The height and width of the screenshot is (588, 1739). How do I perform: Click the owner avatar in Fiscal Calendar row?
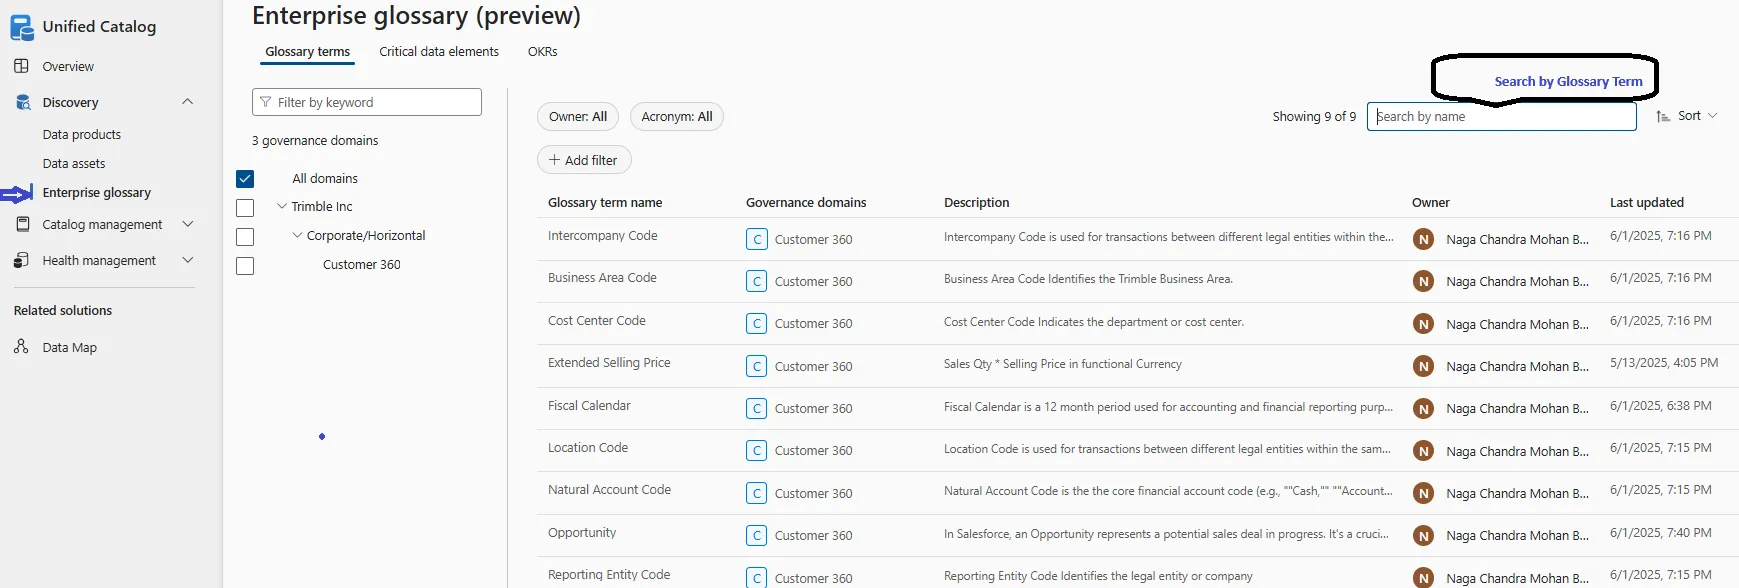pos(1423,408)
